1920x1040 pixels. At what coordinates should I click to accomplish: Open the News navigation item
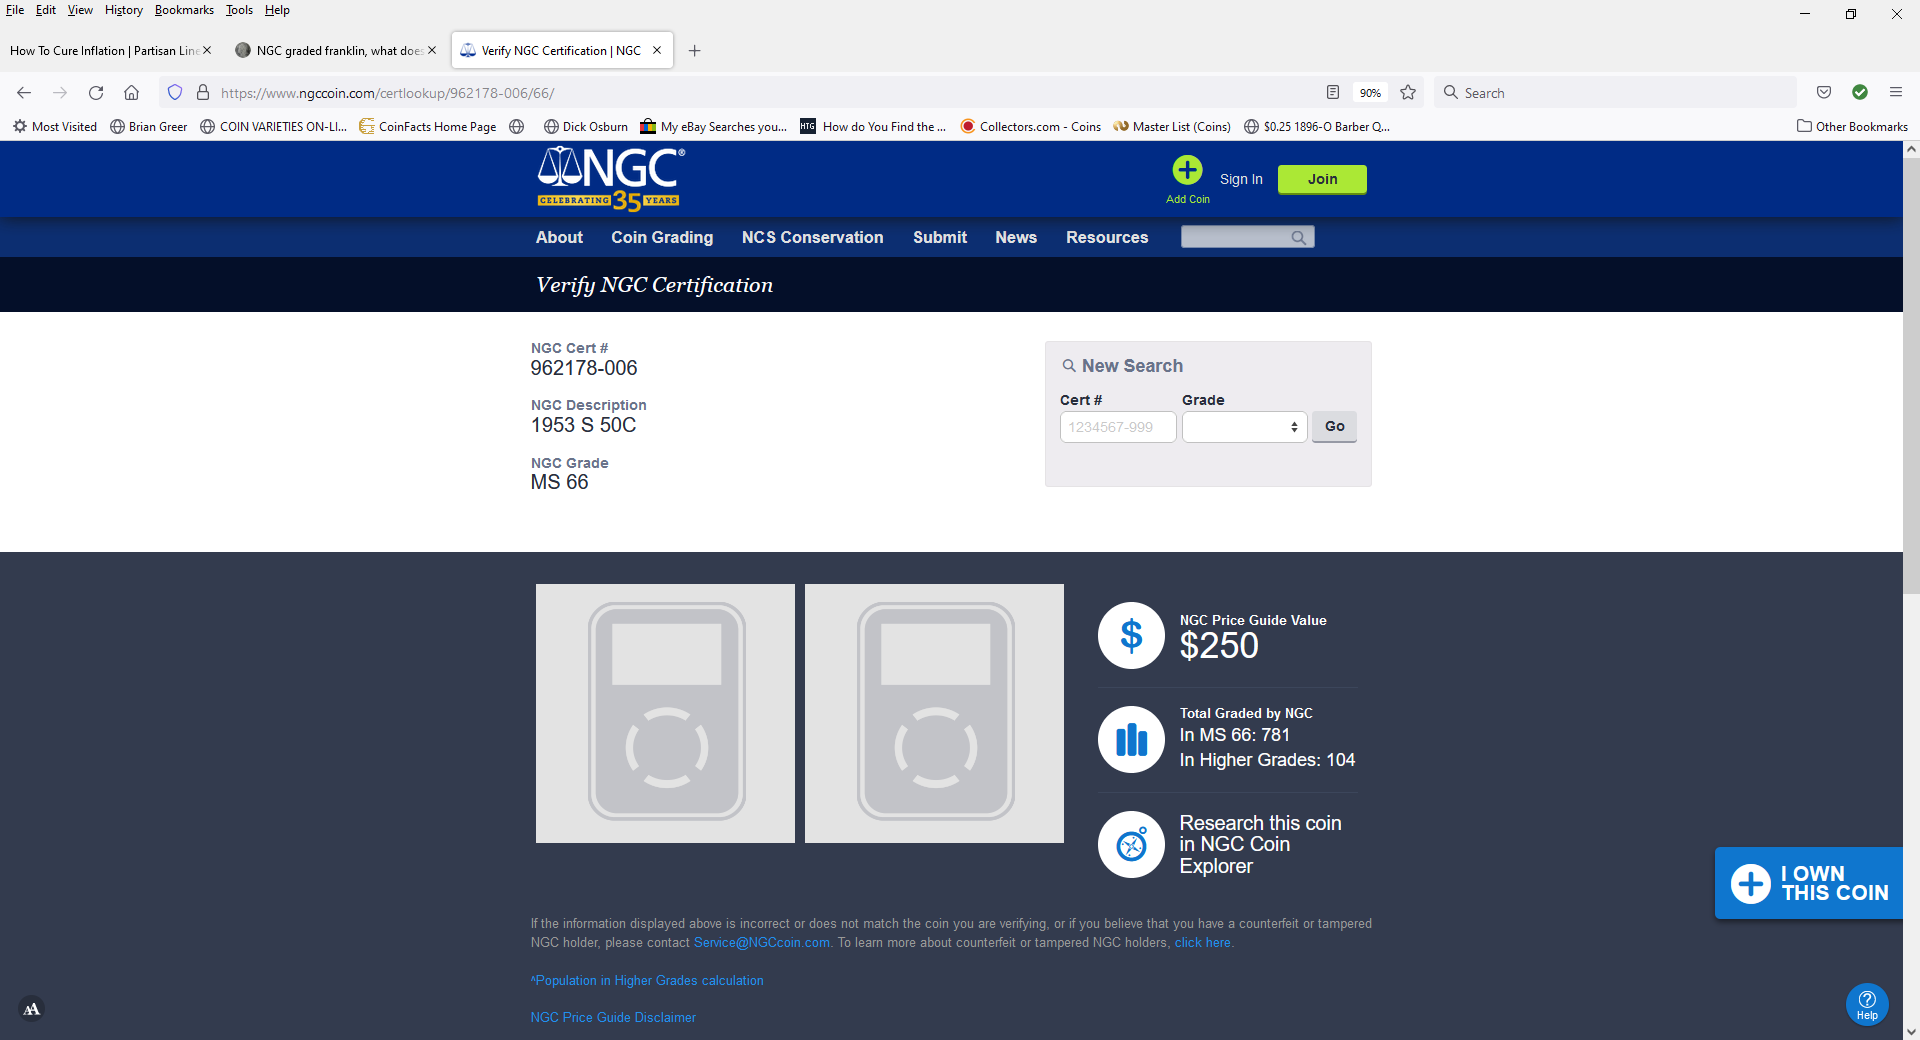click(1016, 237)
